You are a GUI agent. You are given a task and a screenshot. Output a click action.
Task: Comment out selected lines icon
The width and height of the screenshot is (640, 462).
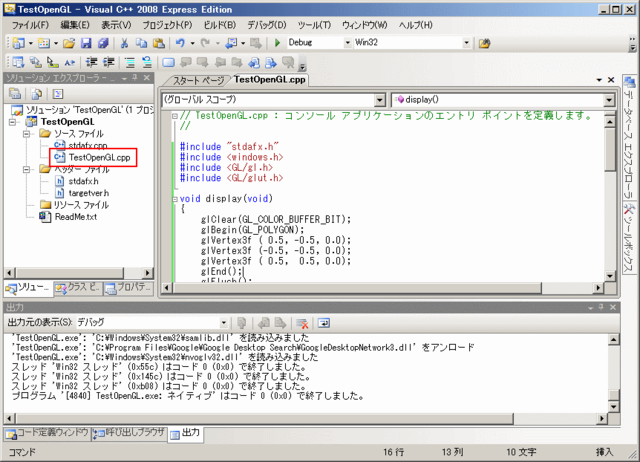click(x=130, y=62)
